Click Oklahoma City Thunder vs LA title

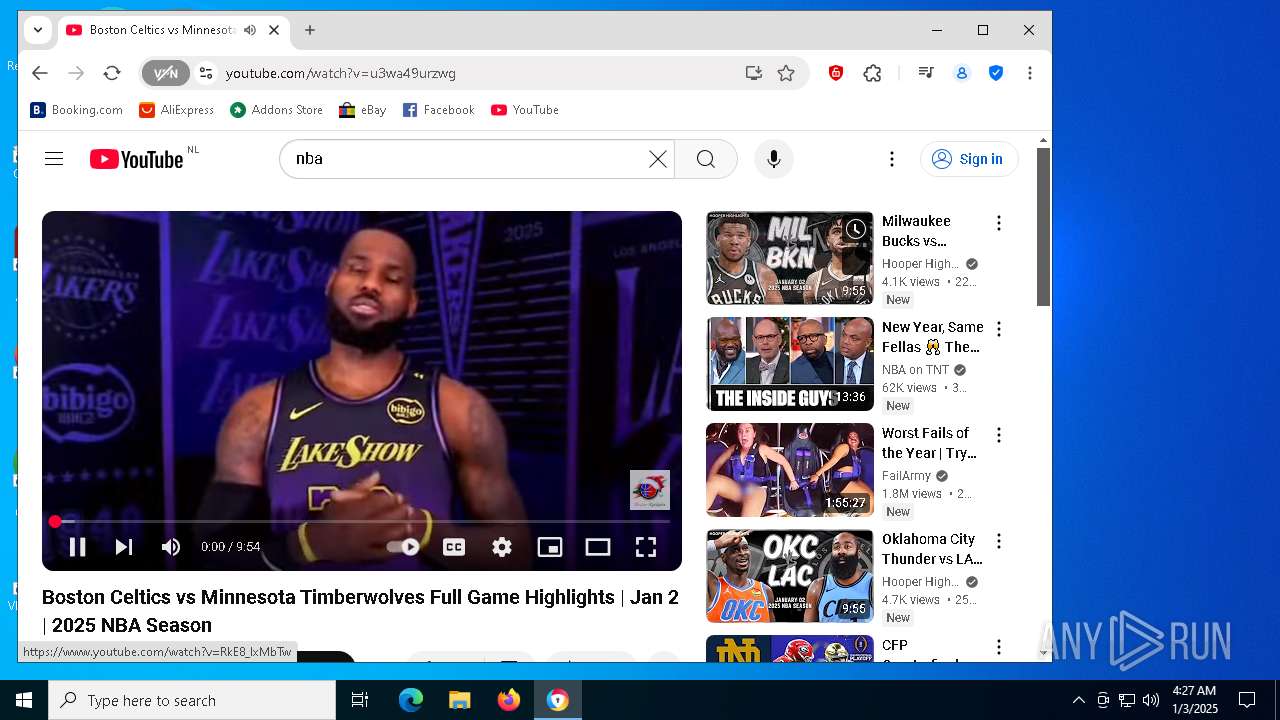point(932,549)
